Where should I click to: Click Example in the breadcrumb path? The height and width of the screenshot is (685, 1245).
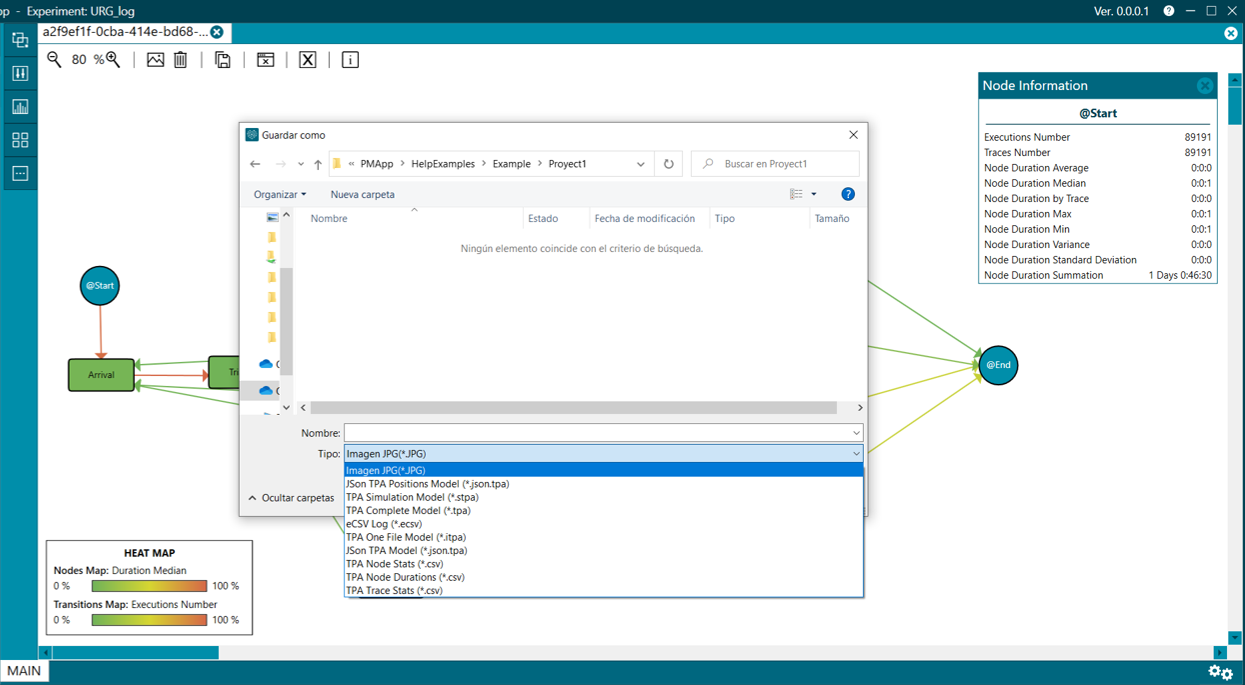(x=512, y=164)
